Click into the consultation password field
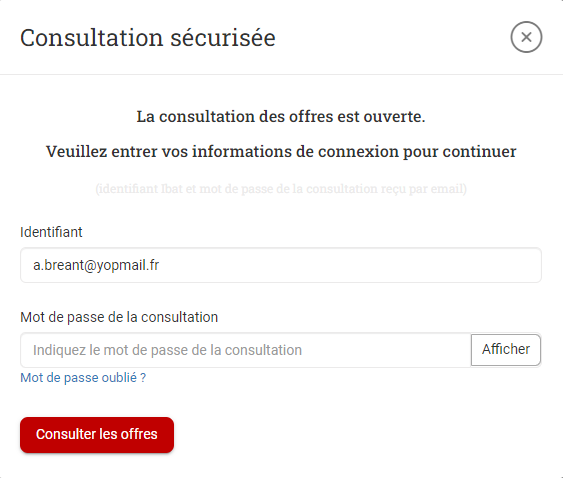 click(x=246, y=350)
